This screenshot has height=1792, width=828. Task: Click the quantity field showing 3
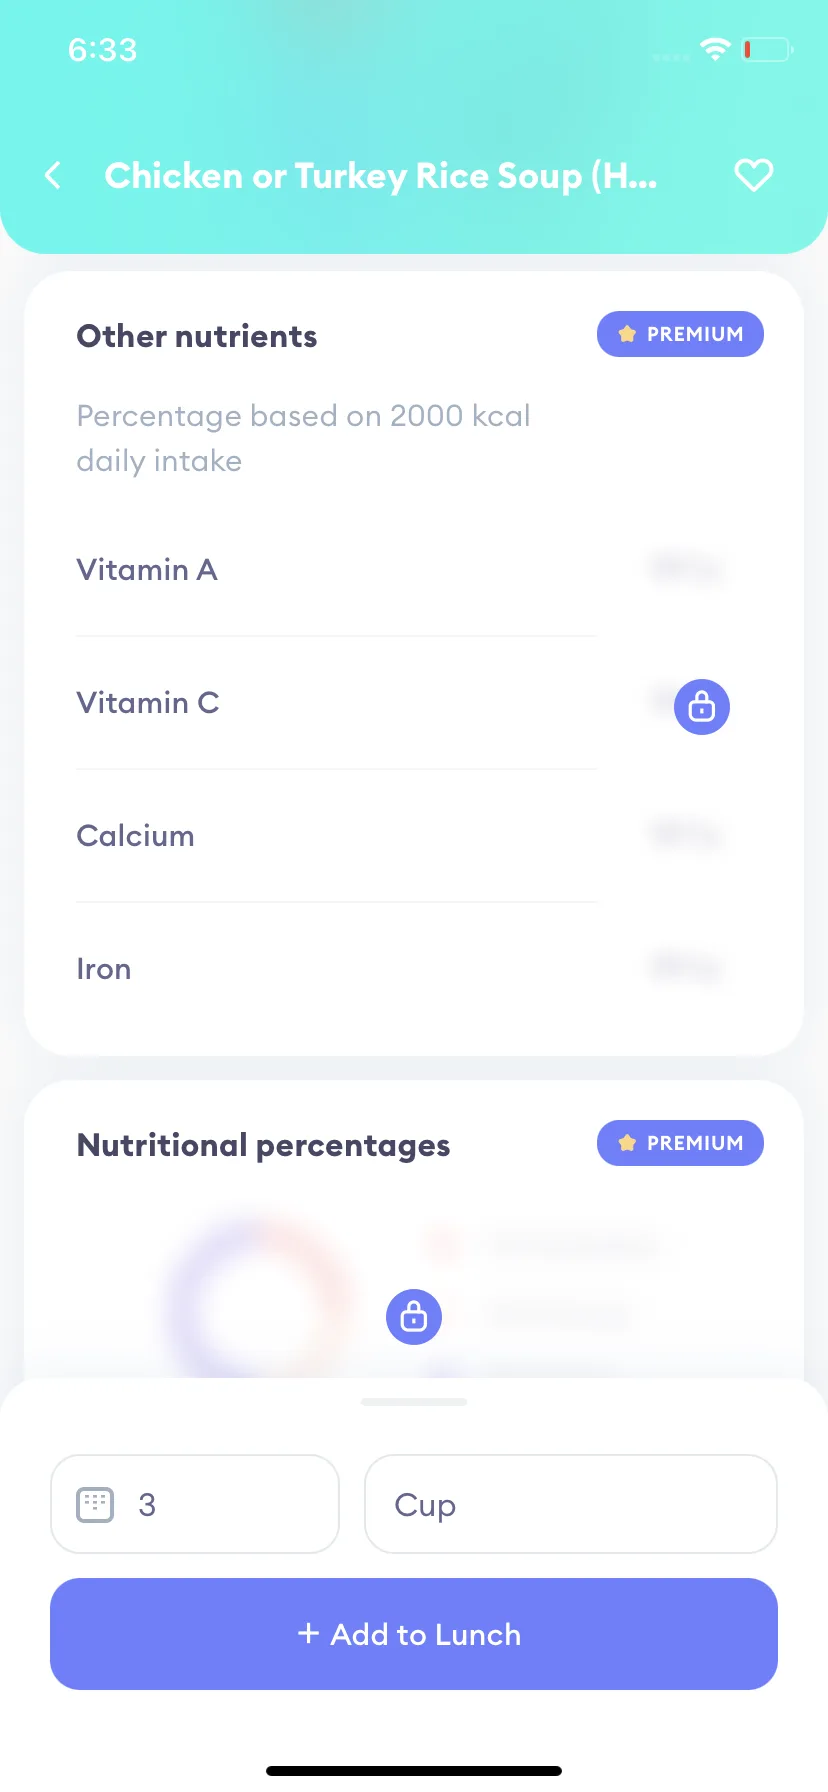click(195, 1504)
